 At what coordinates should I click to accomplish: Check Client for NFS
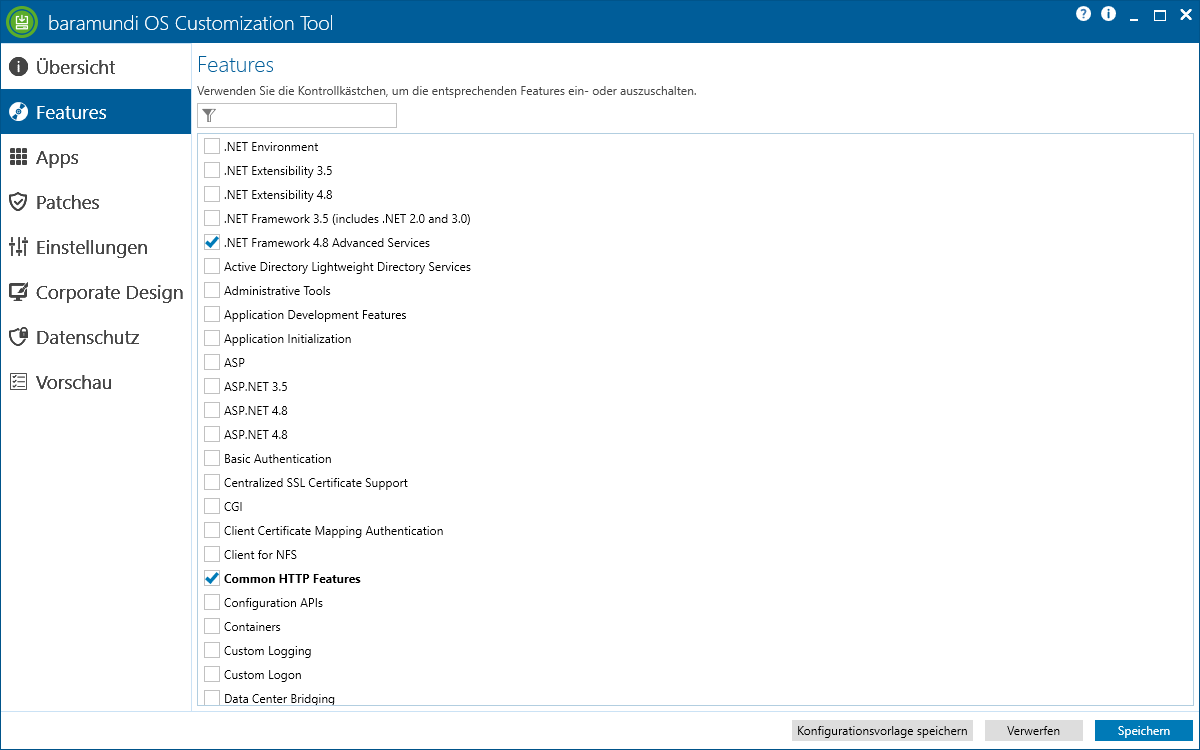212,554
